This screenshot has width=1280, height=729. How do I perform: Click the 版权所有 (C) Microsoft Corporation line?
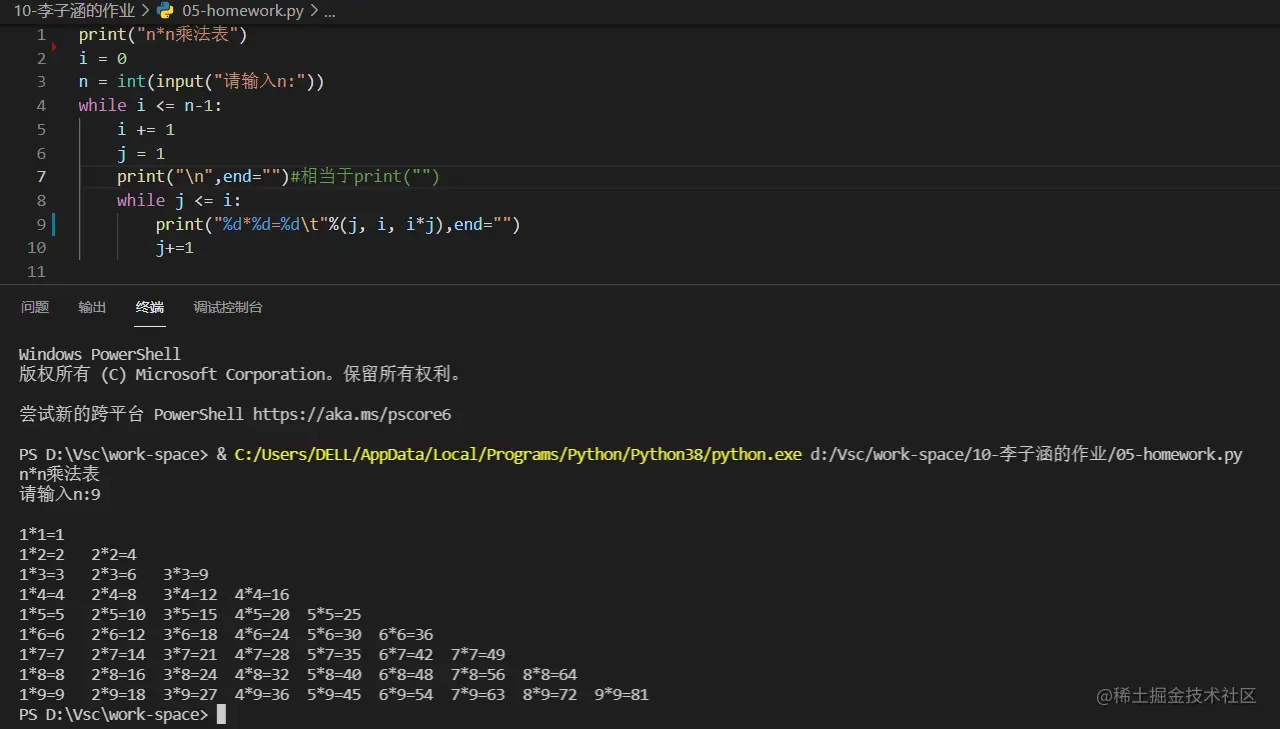241,374
